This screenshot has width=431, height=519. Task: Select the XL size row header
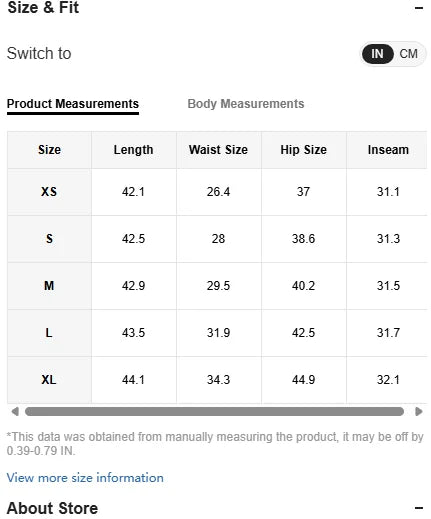(49, 380)
